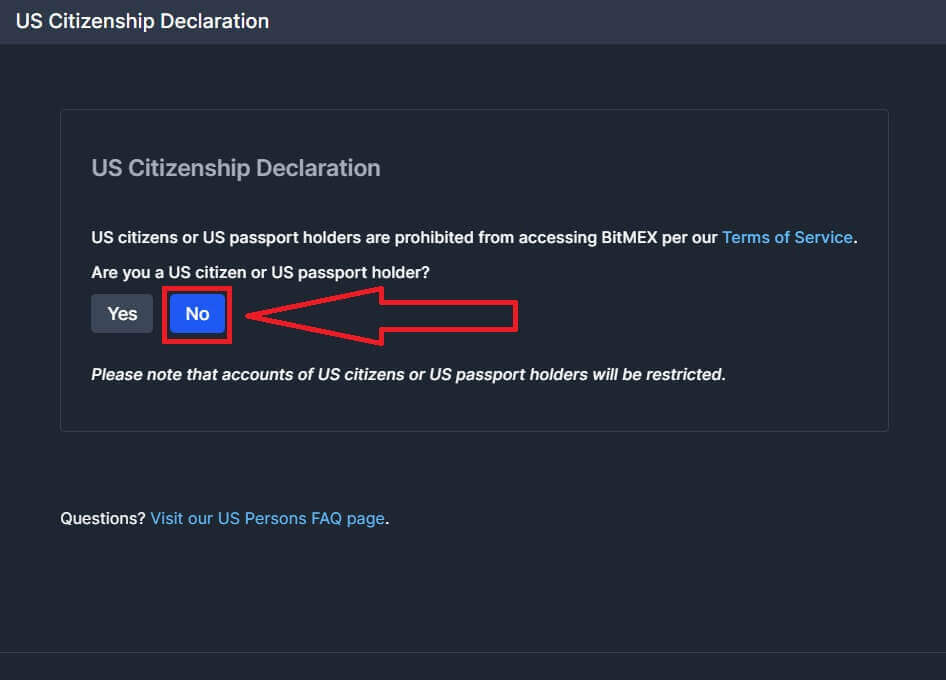Click the card heading US Citizenship Declaration

point(235,168)
